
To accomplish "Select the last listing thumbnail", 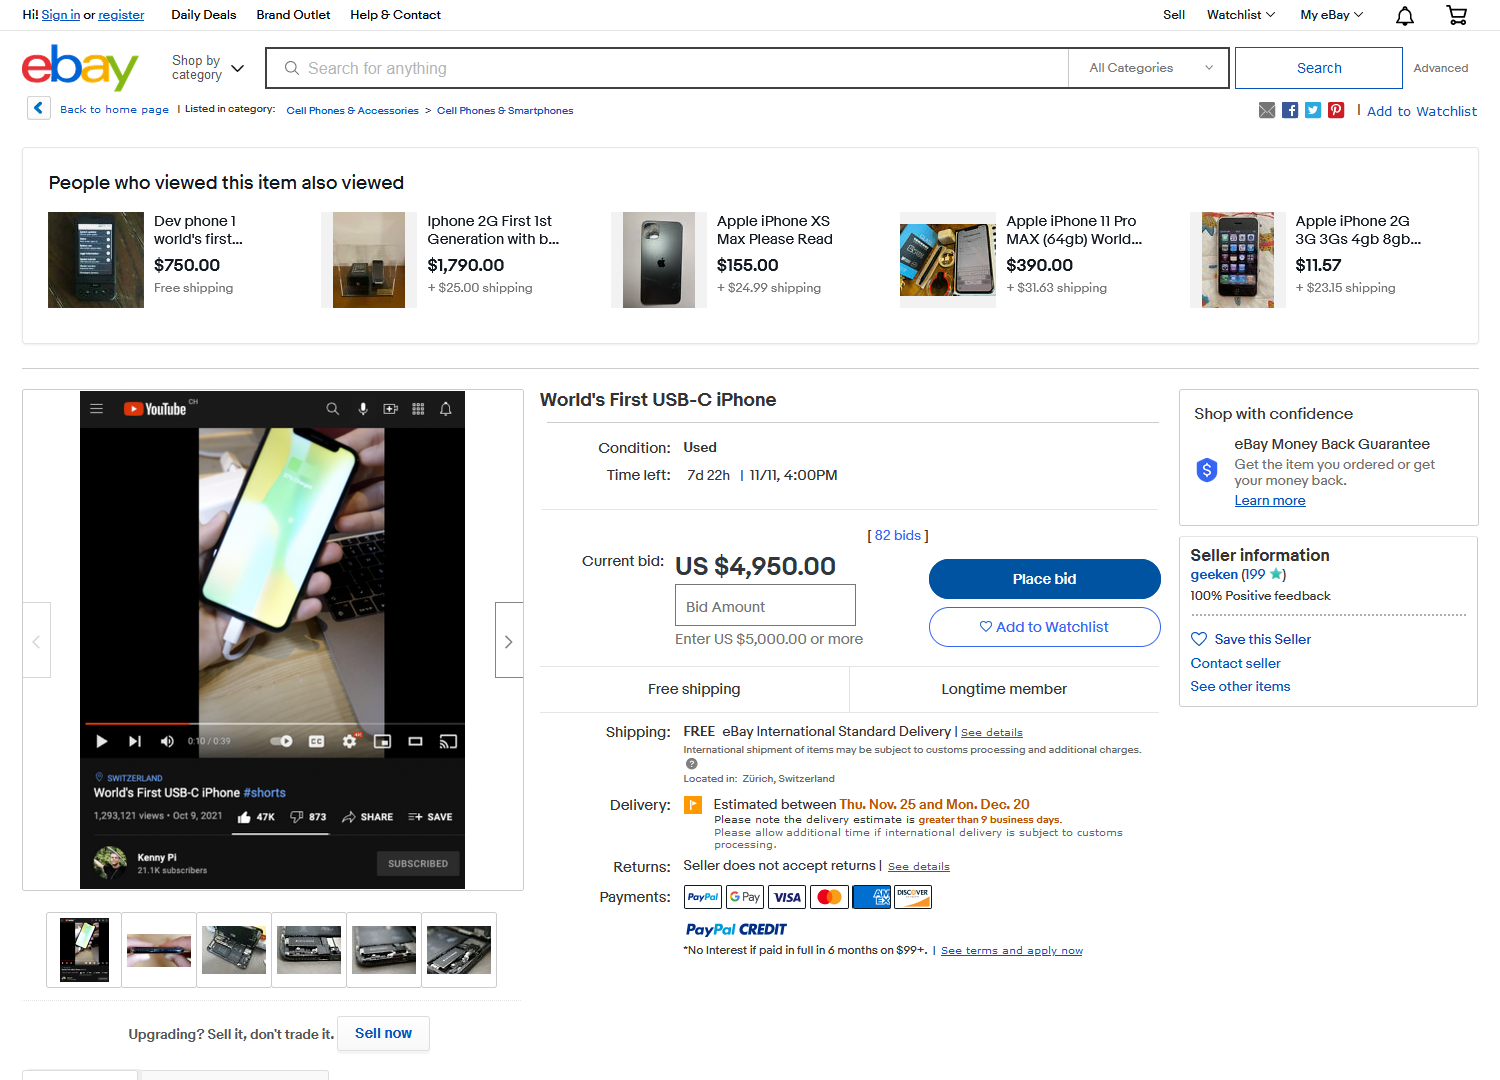I will (459, 950).
